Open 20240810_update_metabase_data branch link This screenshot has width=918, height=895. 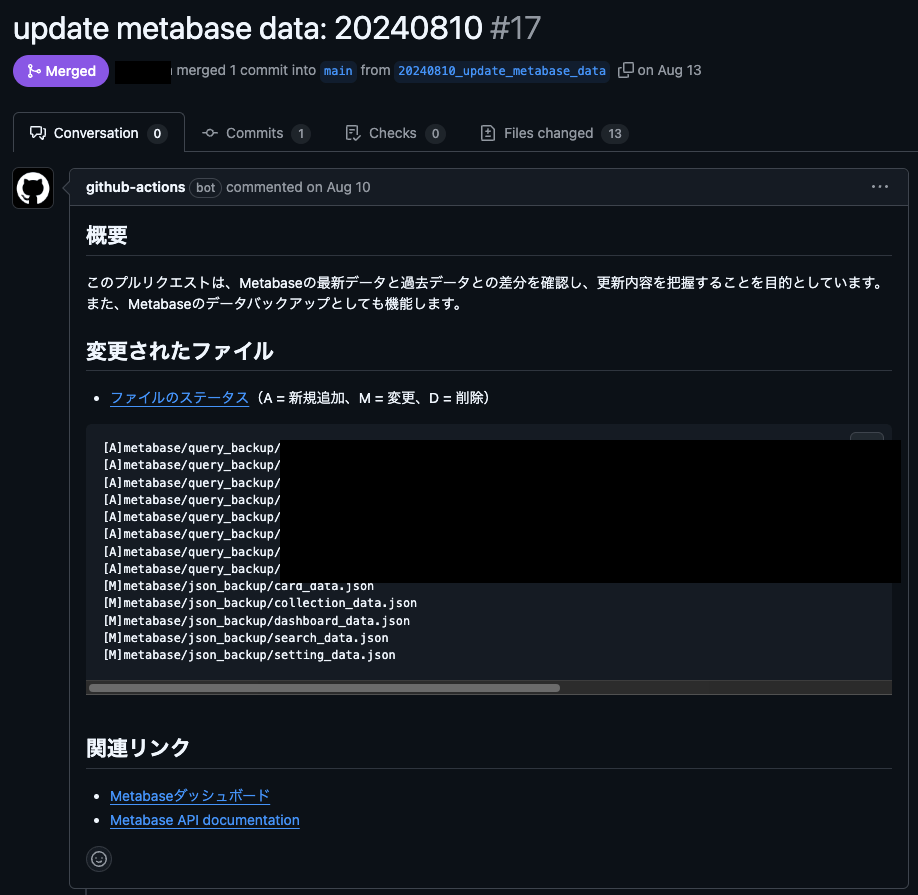[x=502, y=71]
